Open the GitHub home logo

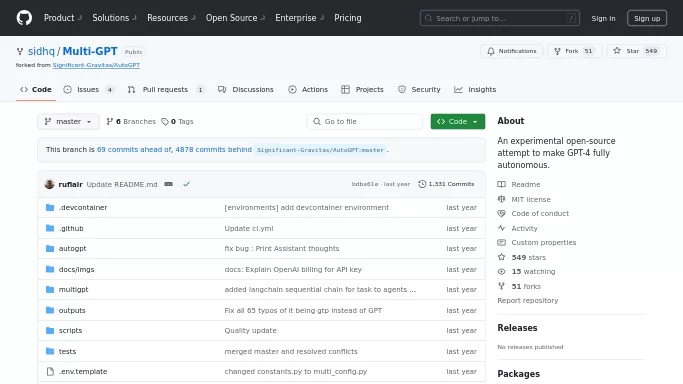[24, 18]
